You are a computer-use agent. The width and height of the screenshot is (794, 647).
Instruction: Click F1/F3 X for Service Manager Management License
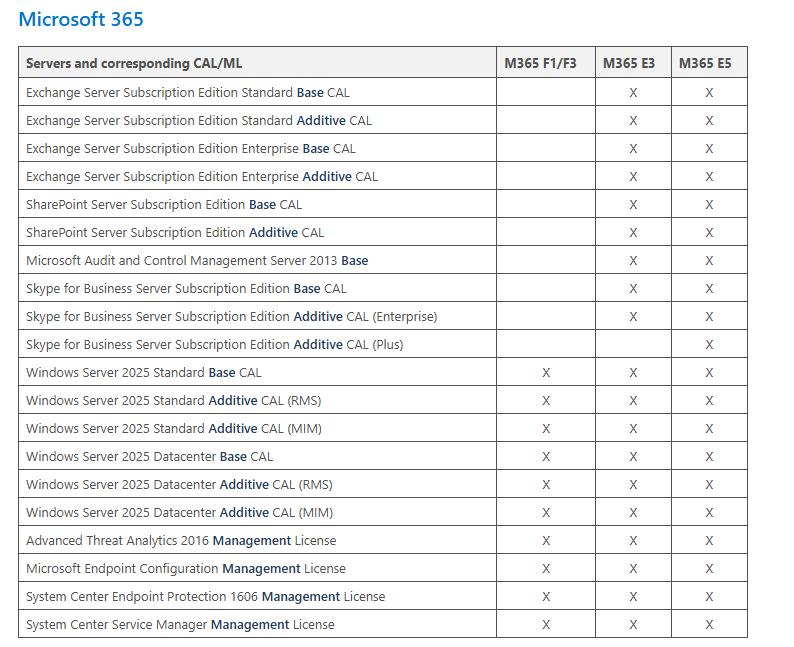point(546,625)
